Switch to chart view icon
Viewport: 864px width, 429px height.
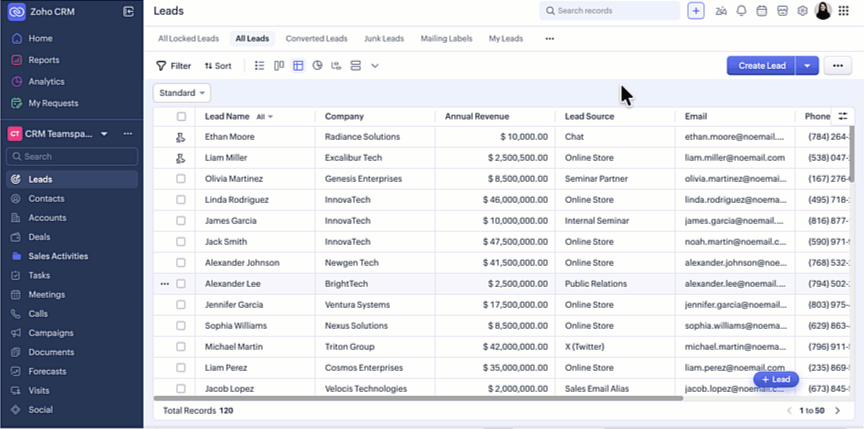point(317,66)
